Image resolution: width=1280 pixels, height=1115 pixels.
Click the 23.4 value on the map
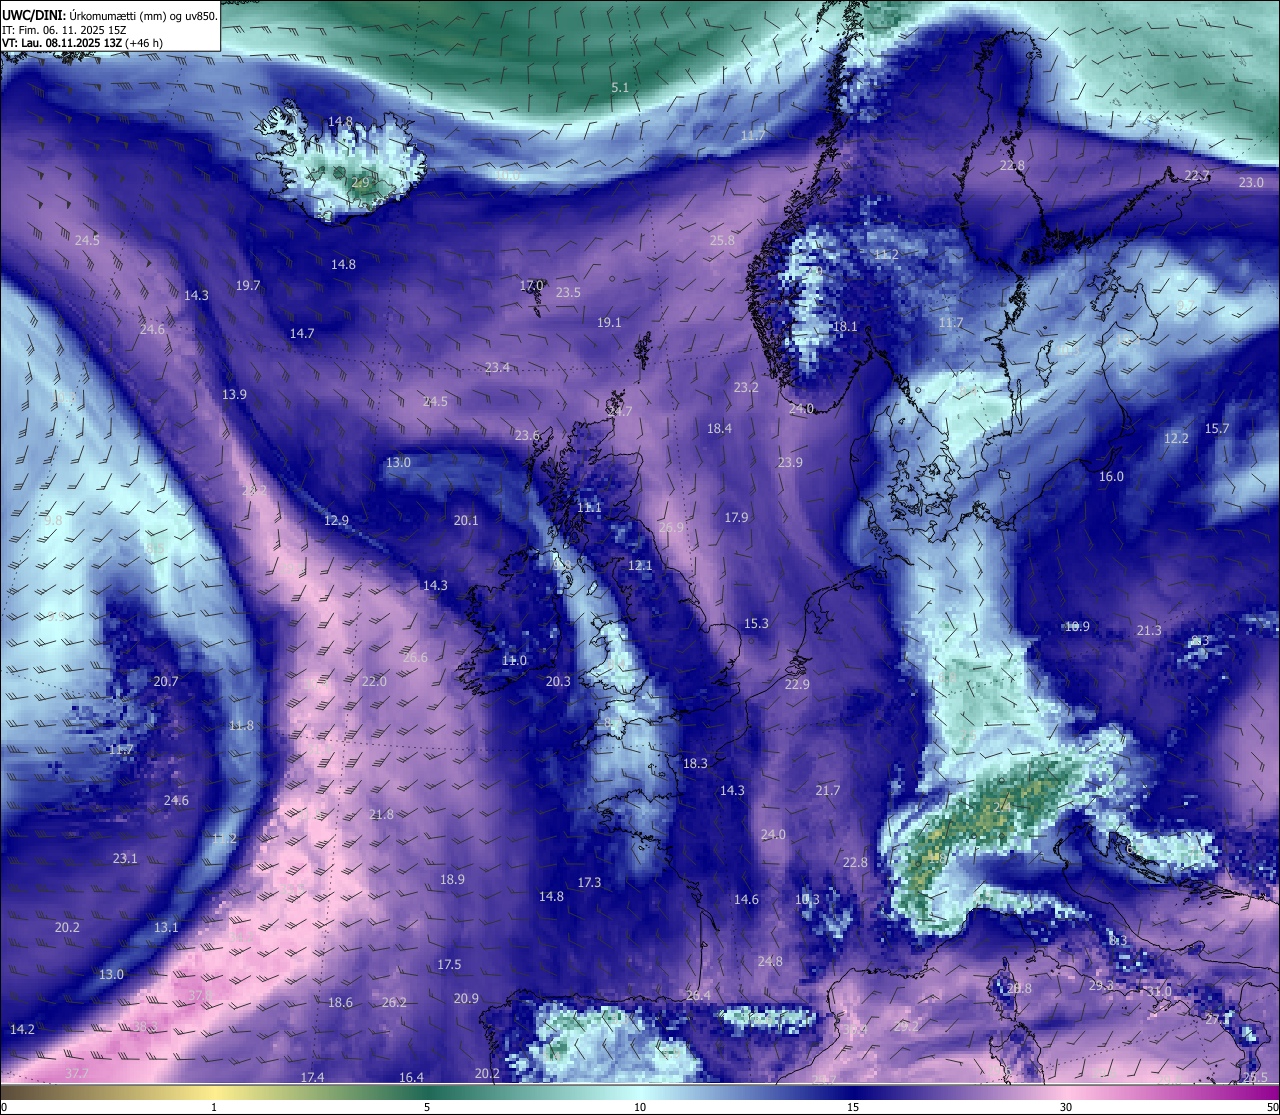click(497, 367)
